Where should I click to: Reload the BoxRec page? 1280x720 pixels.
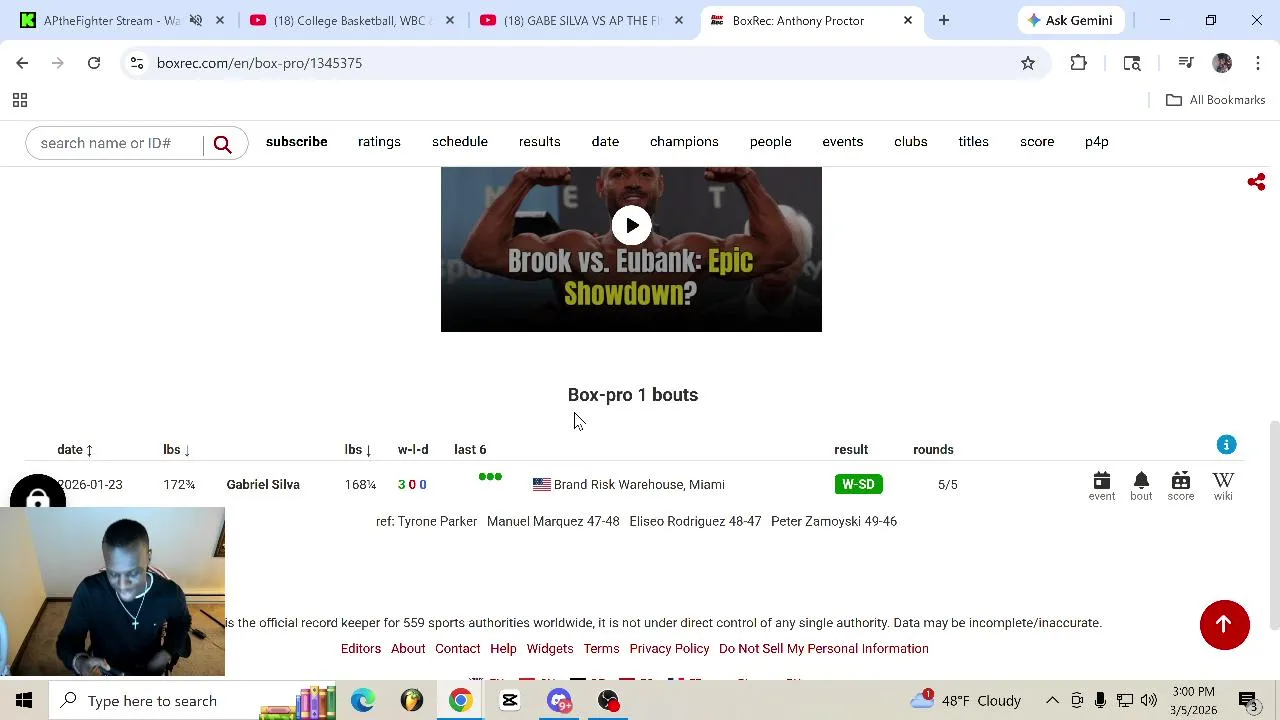click(x=94, y=63)
